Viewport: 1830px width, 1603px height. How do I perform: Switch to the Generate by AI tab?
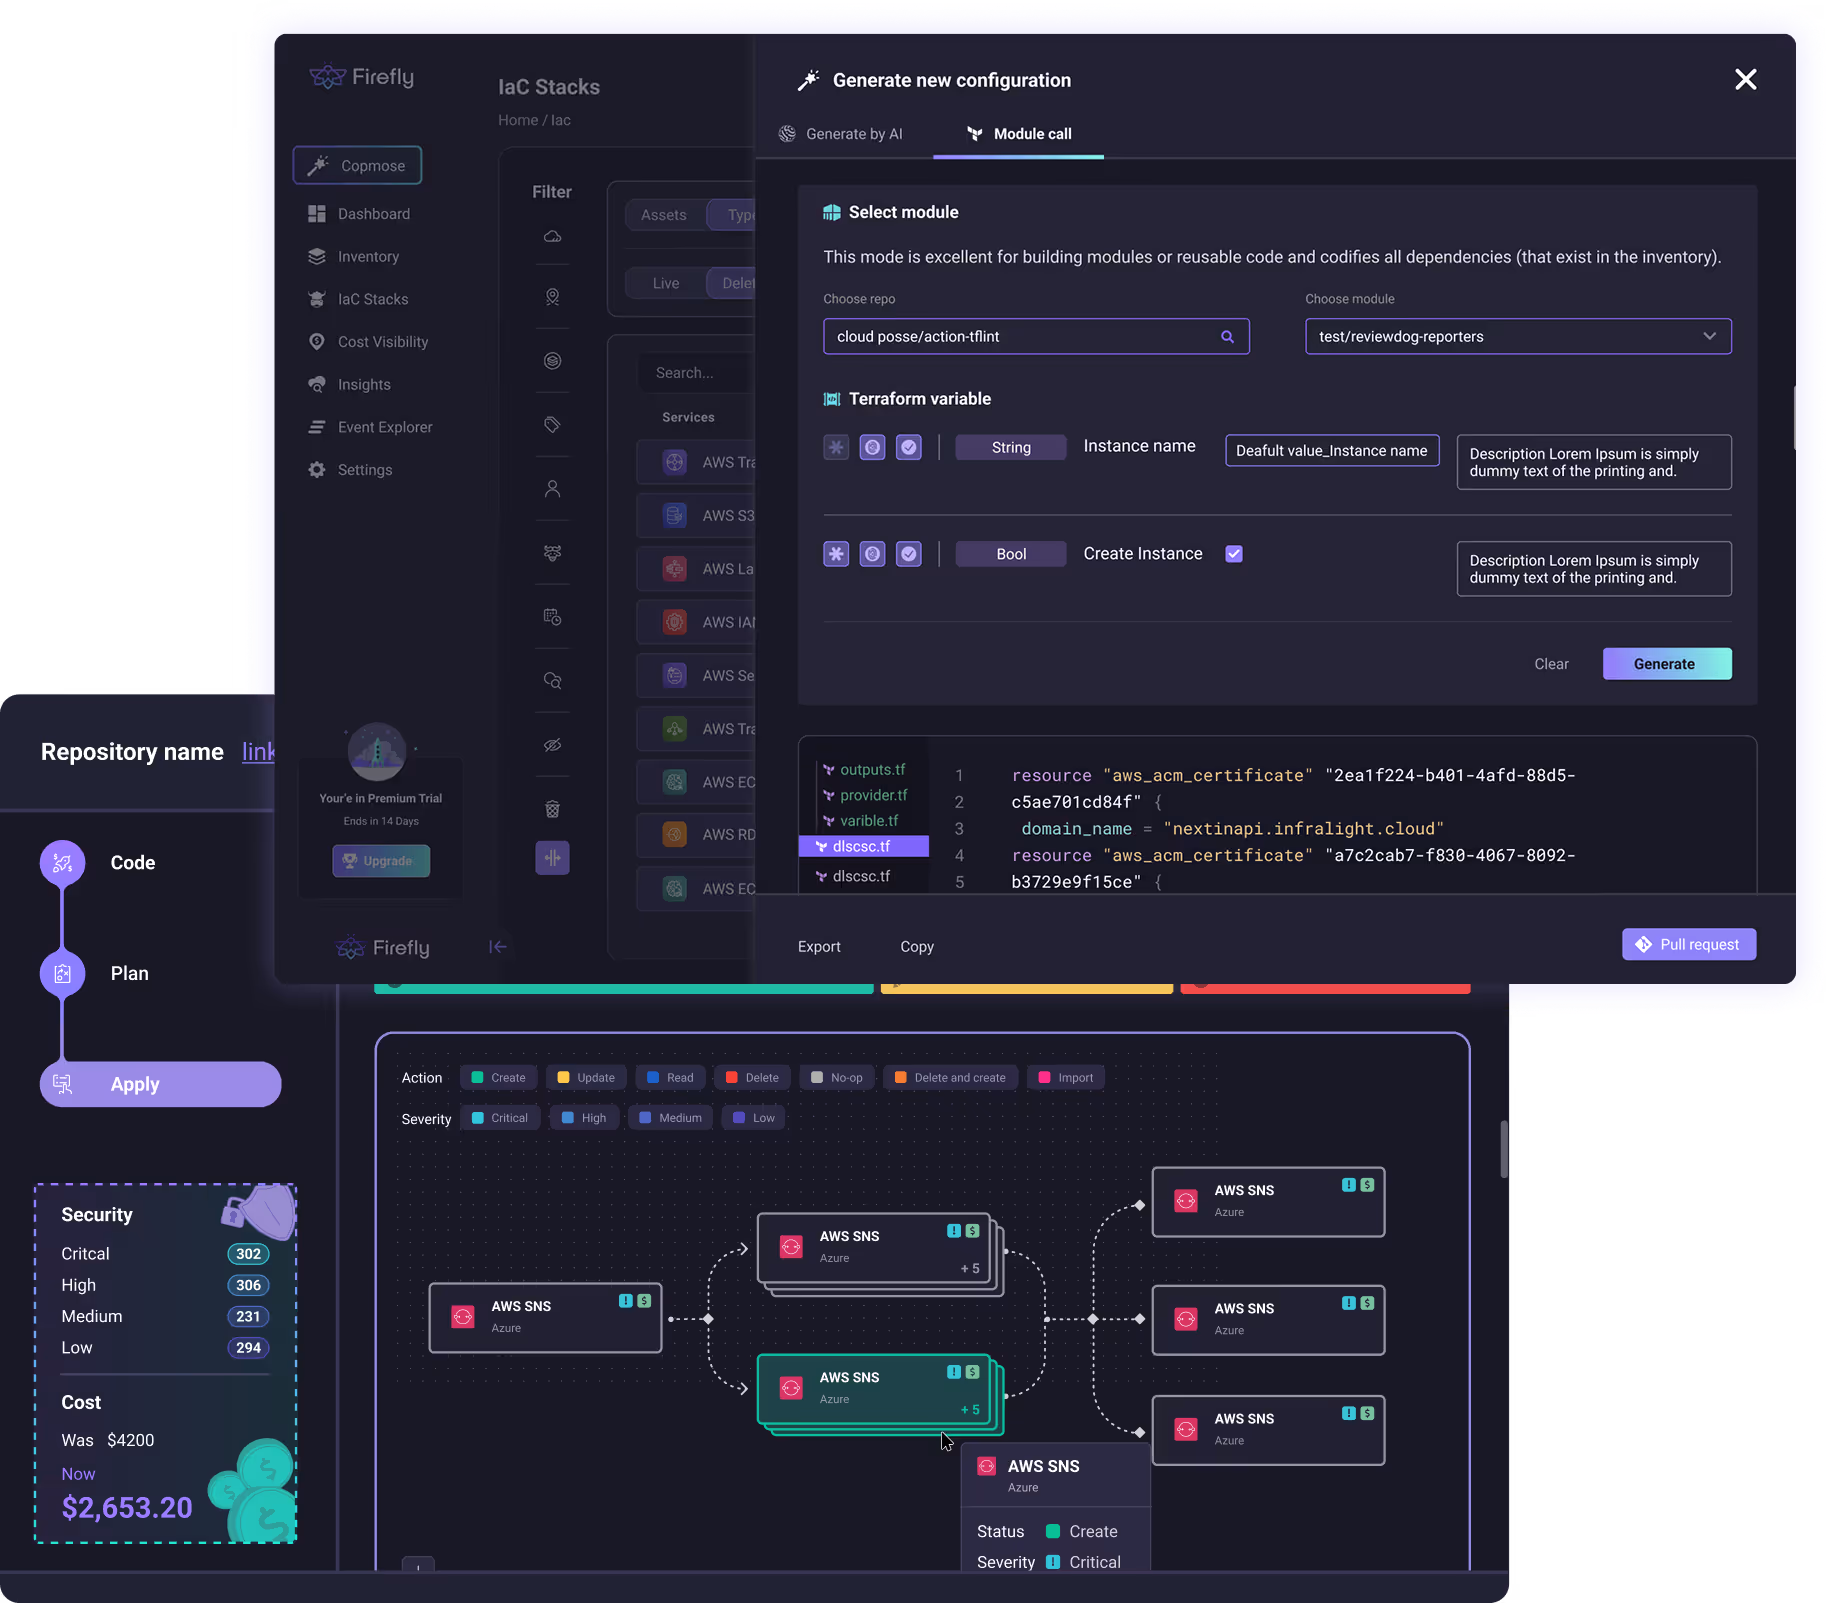click(x=841, y=134)
